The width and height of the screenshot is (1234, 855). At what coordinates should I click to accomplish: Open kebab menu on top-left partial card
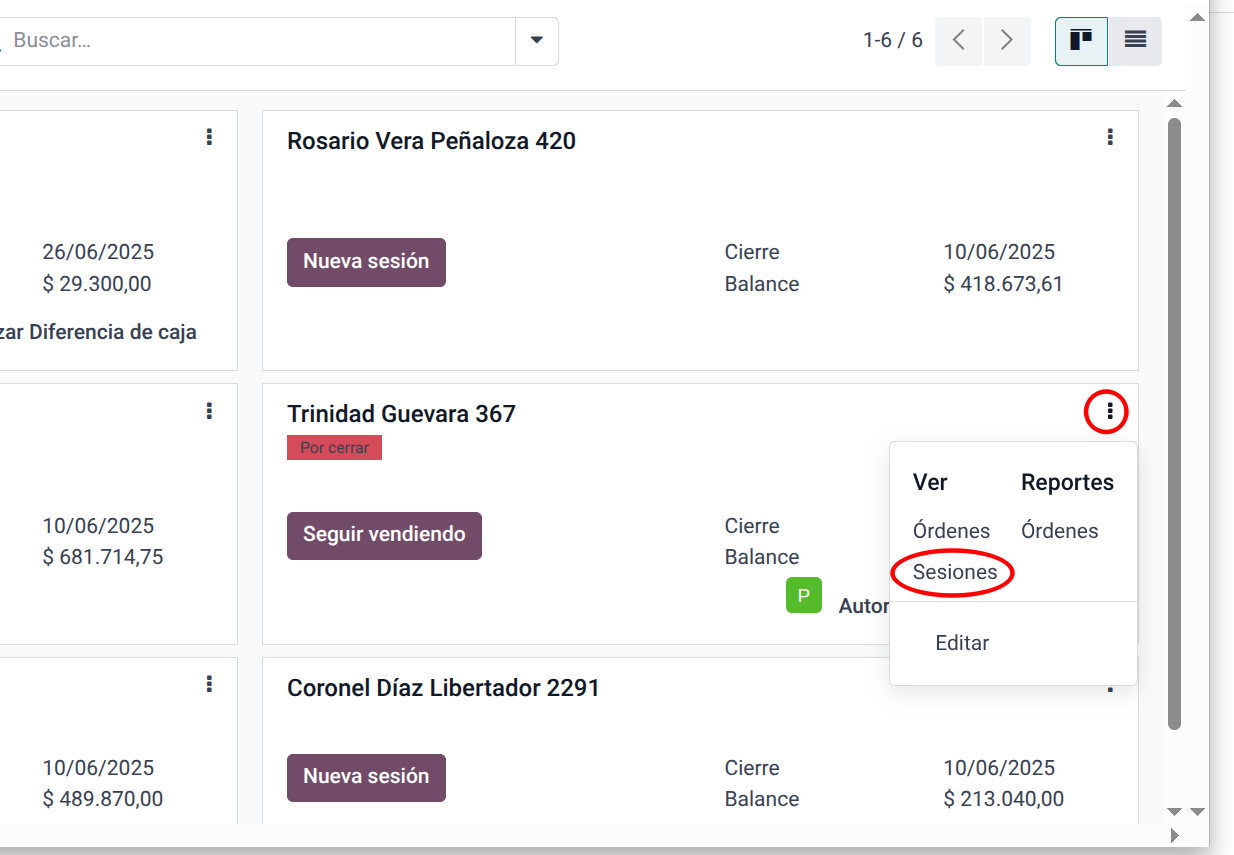(x=209, y=137)
